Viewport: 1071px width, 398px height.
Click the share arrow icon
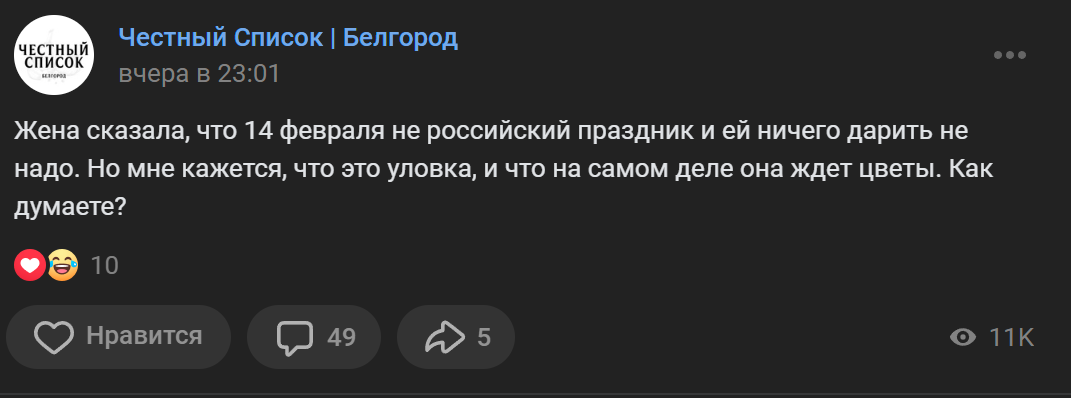point(445,337)
